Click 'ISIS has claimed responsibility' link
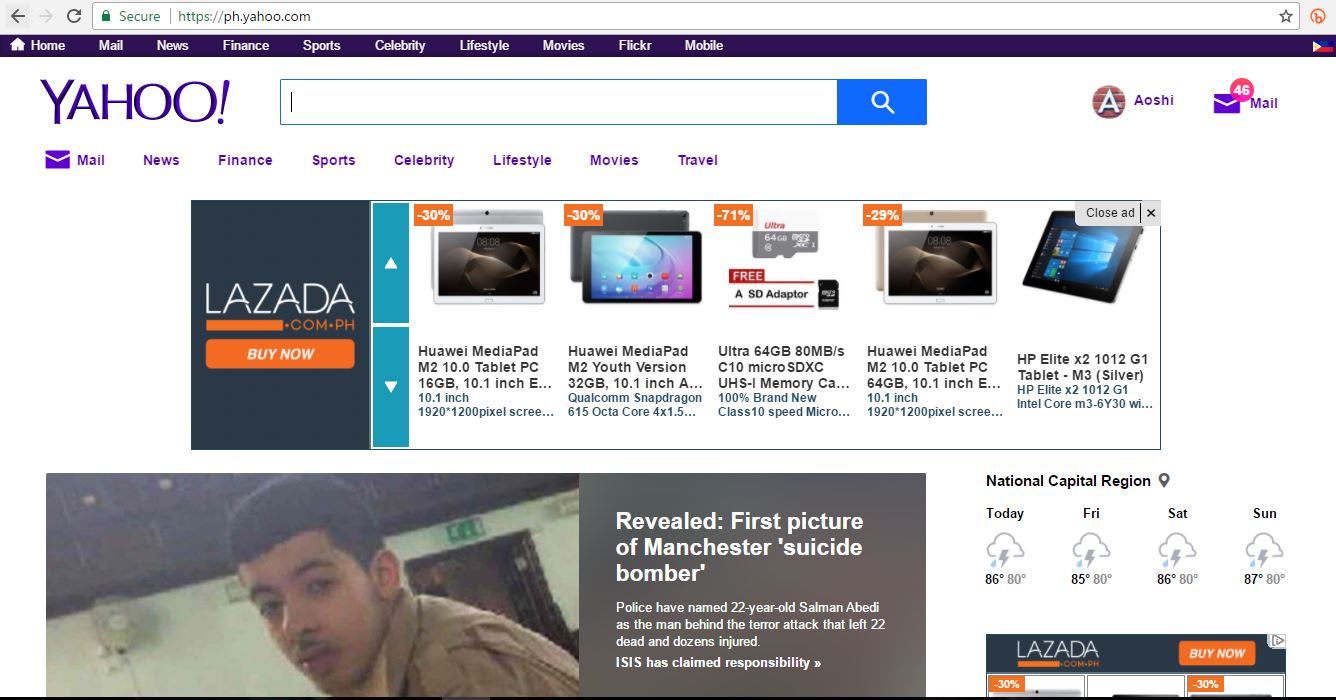The width and height of the screenshot is (1336, 700). click(x=718, y=662)
